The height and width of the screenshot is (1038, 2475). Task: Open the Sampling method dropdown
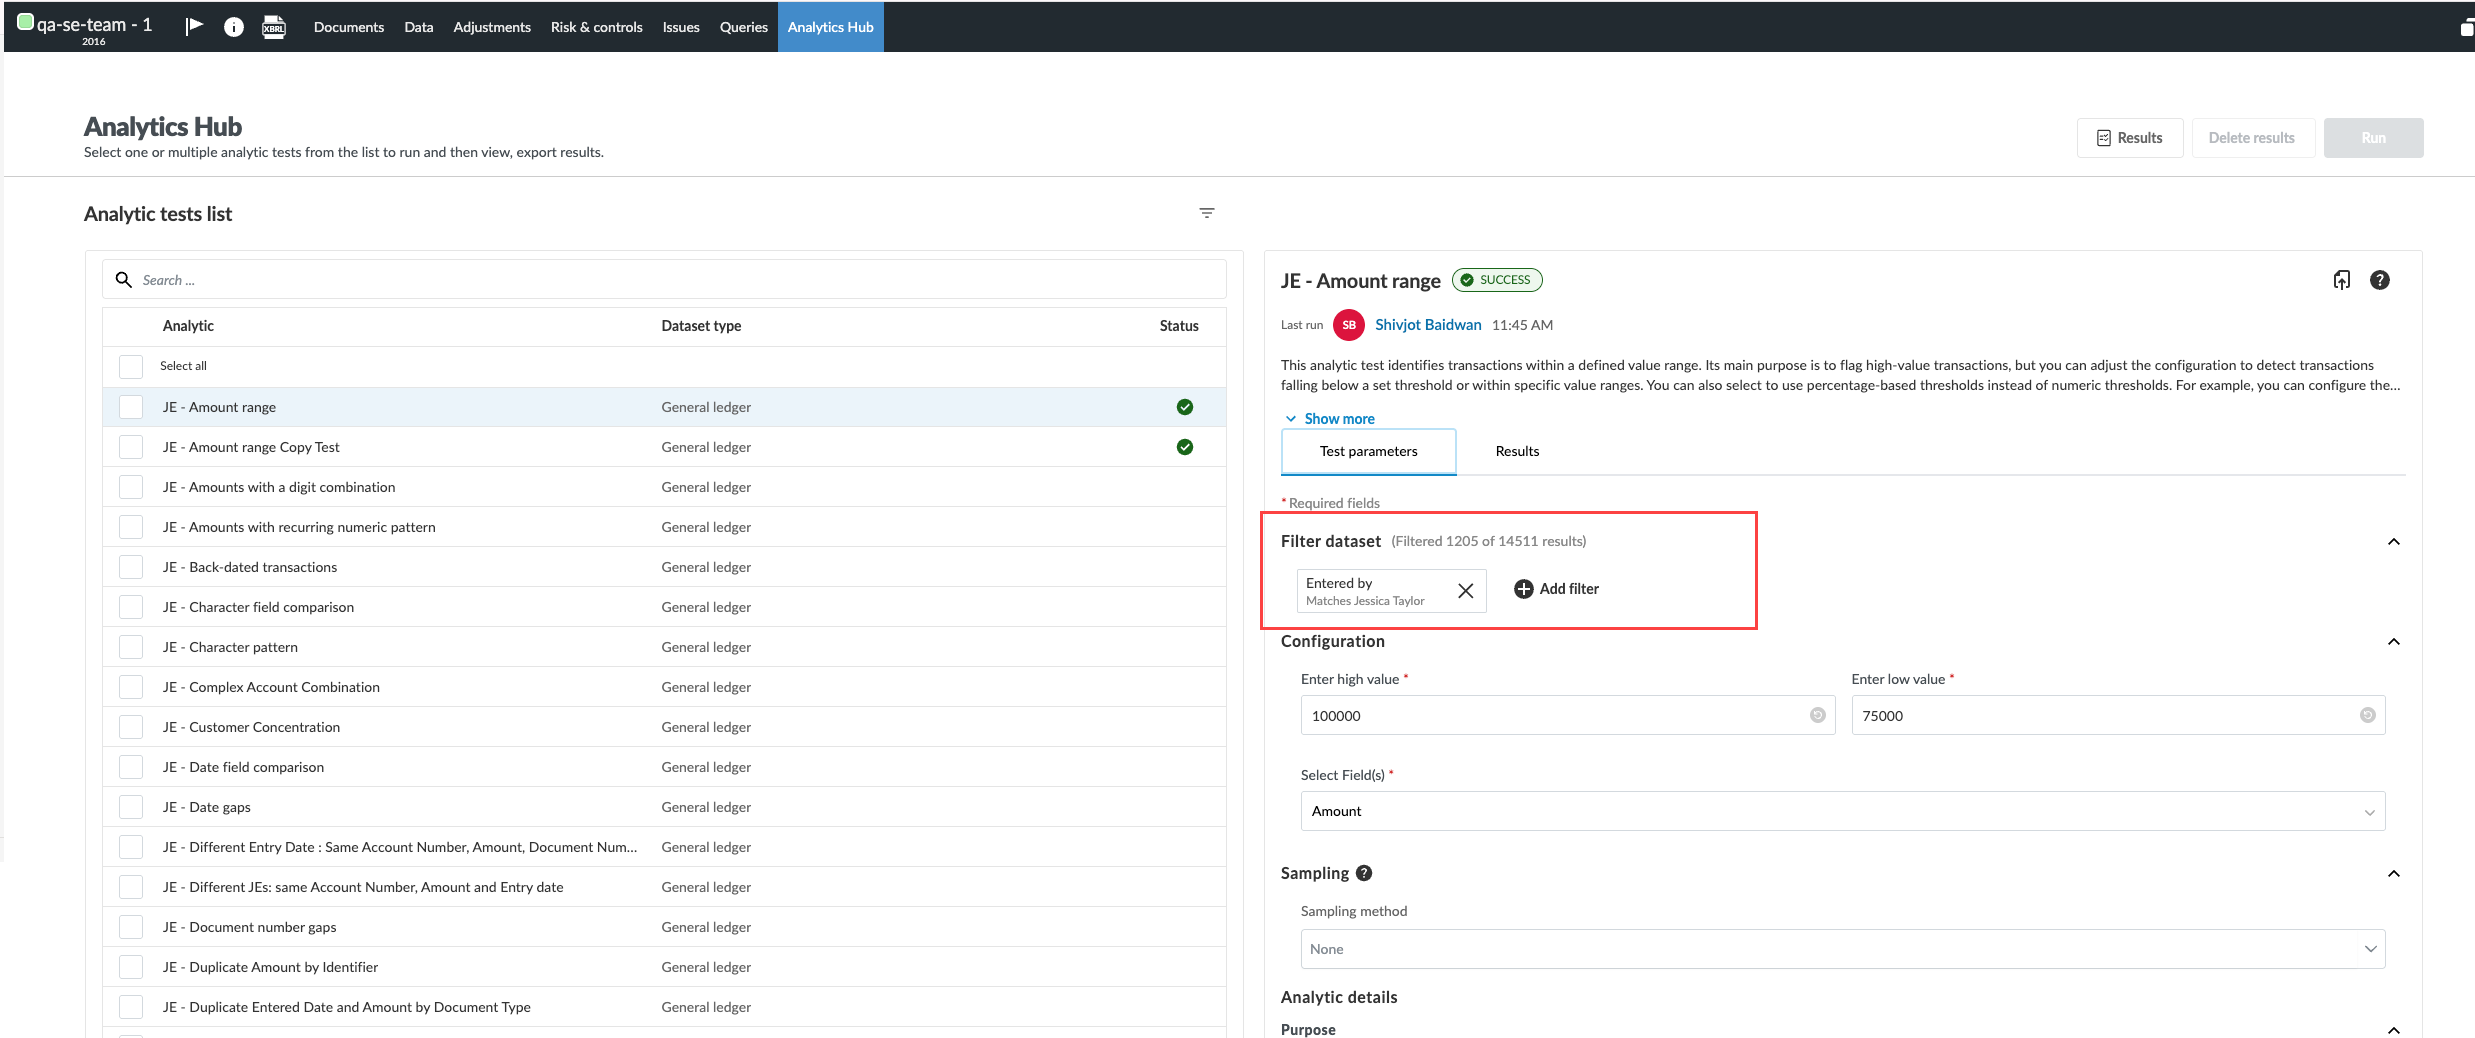click(1843, 949)
